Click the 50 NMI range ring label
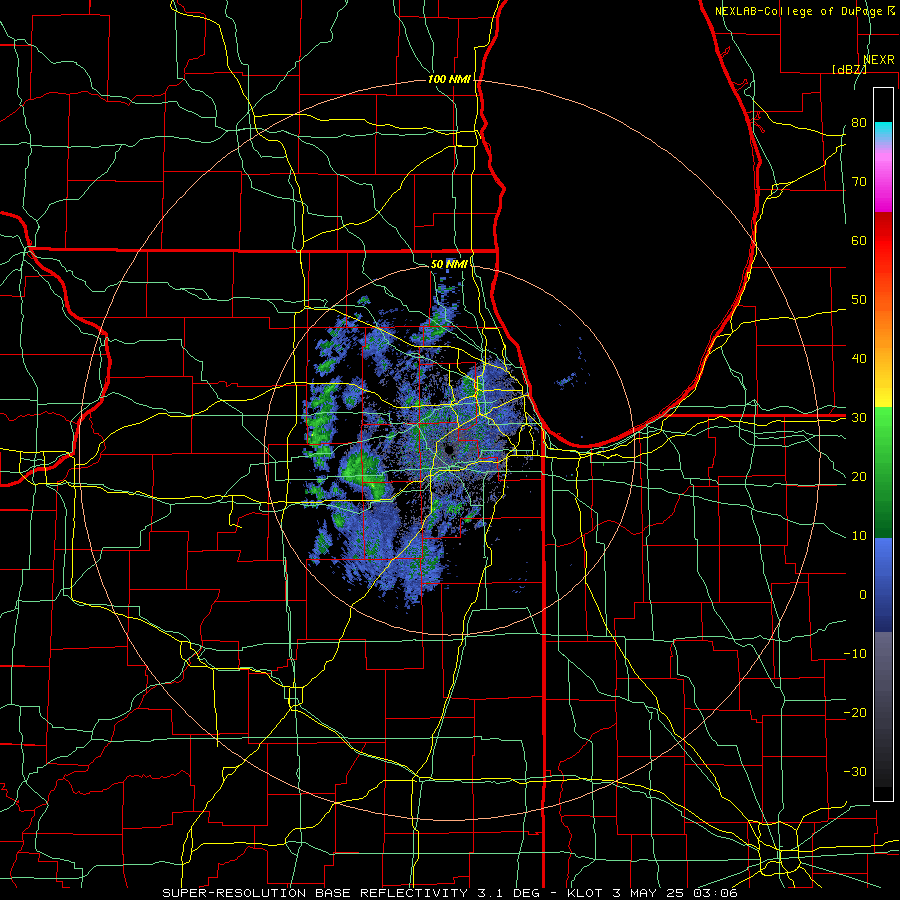Viewport: 900px width, 900px height. pyautogui.click(x=449, y=264)
